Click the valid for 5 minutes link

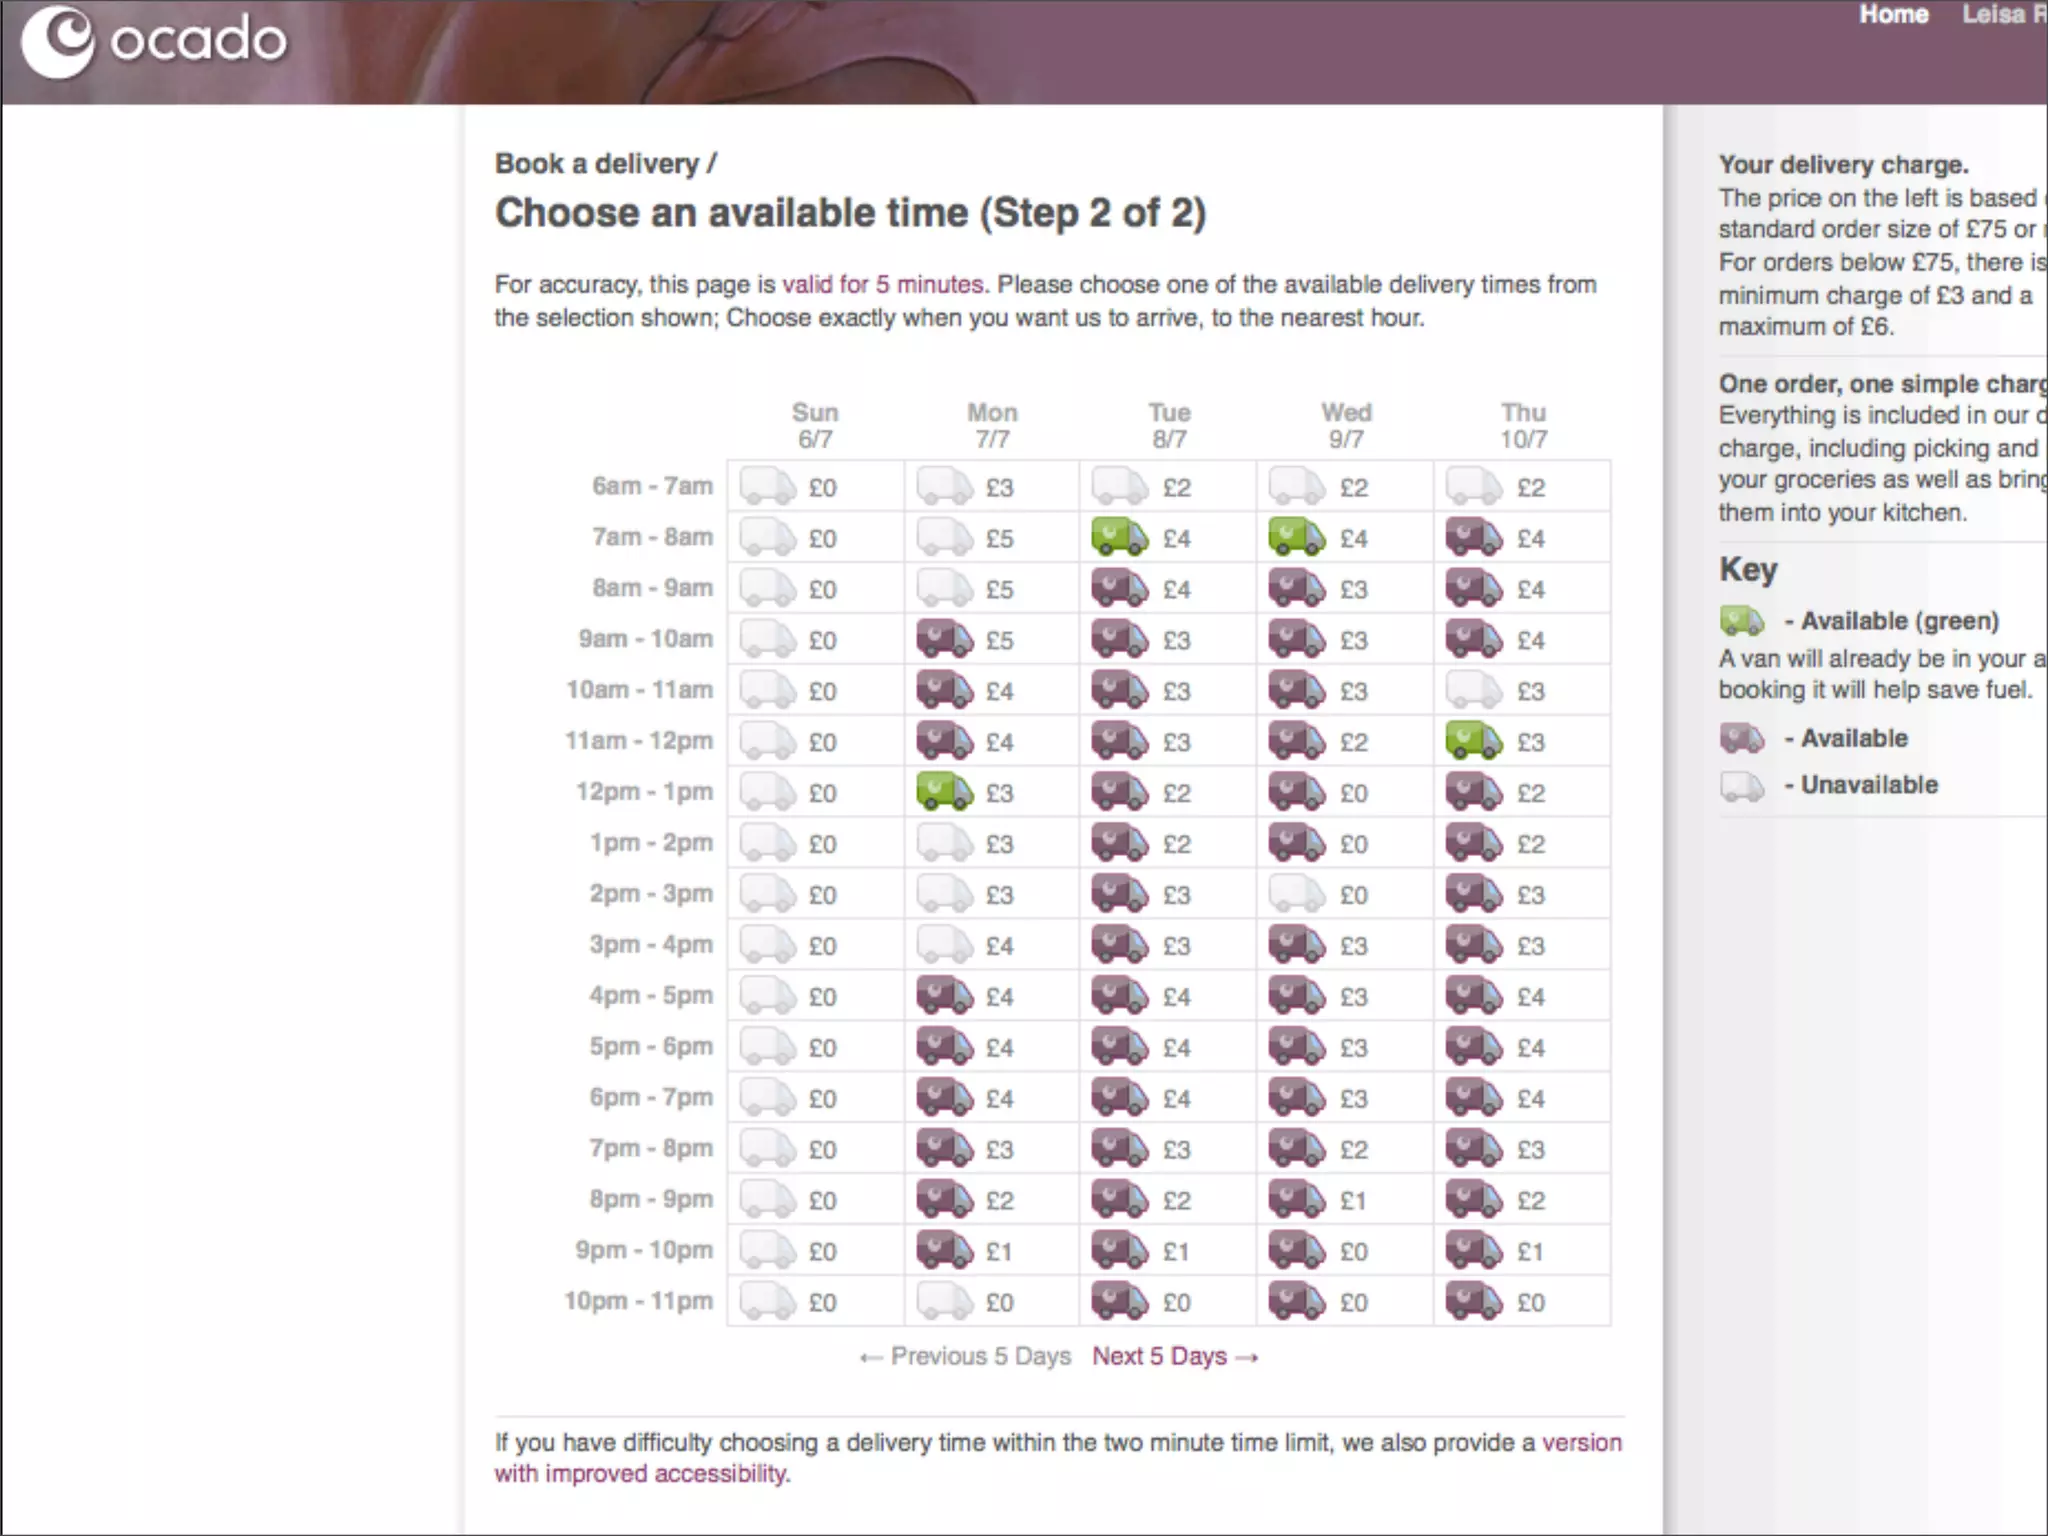[884, 285]
